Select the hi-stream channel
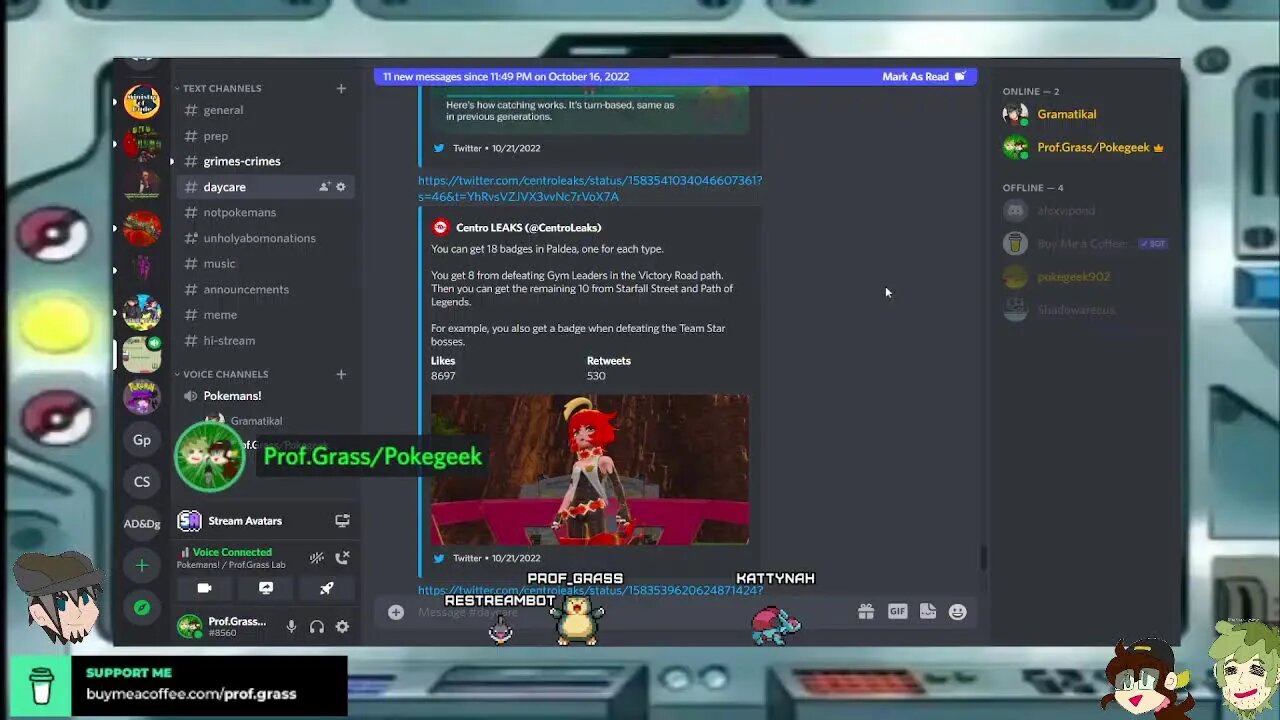This screenshot has width=1280, height=720. pyautogui.click(x=265, y=340)
